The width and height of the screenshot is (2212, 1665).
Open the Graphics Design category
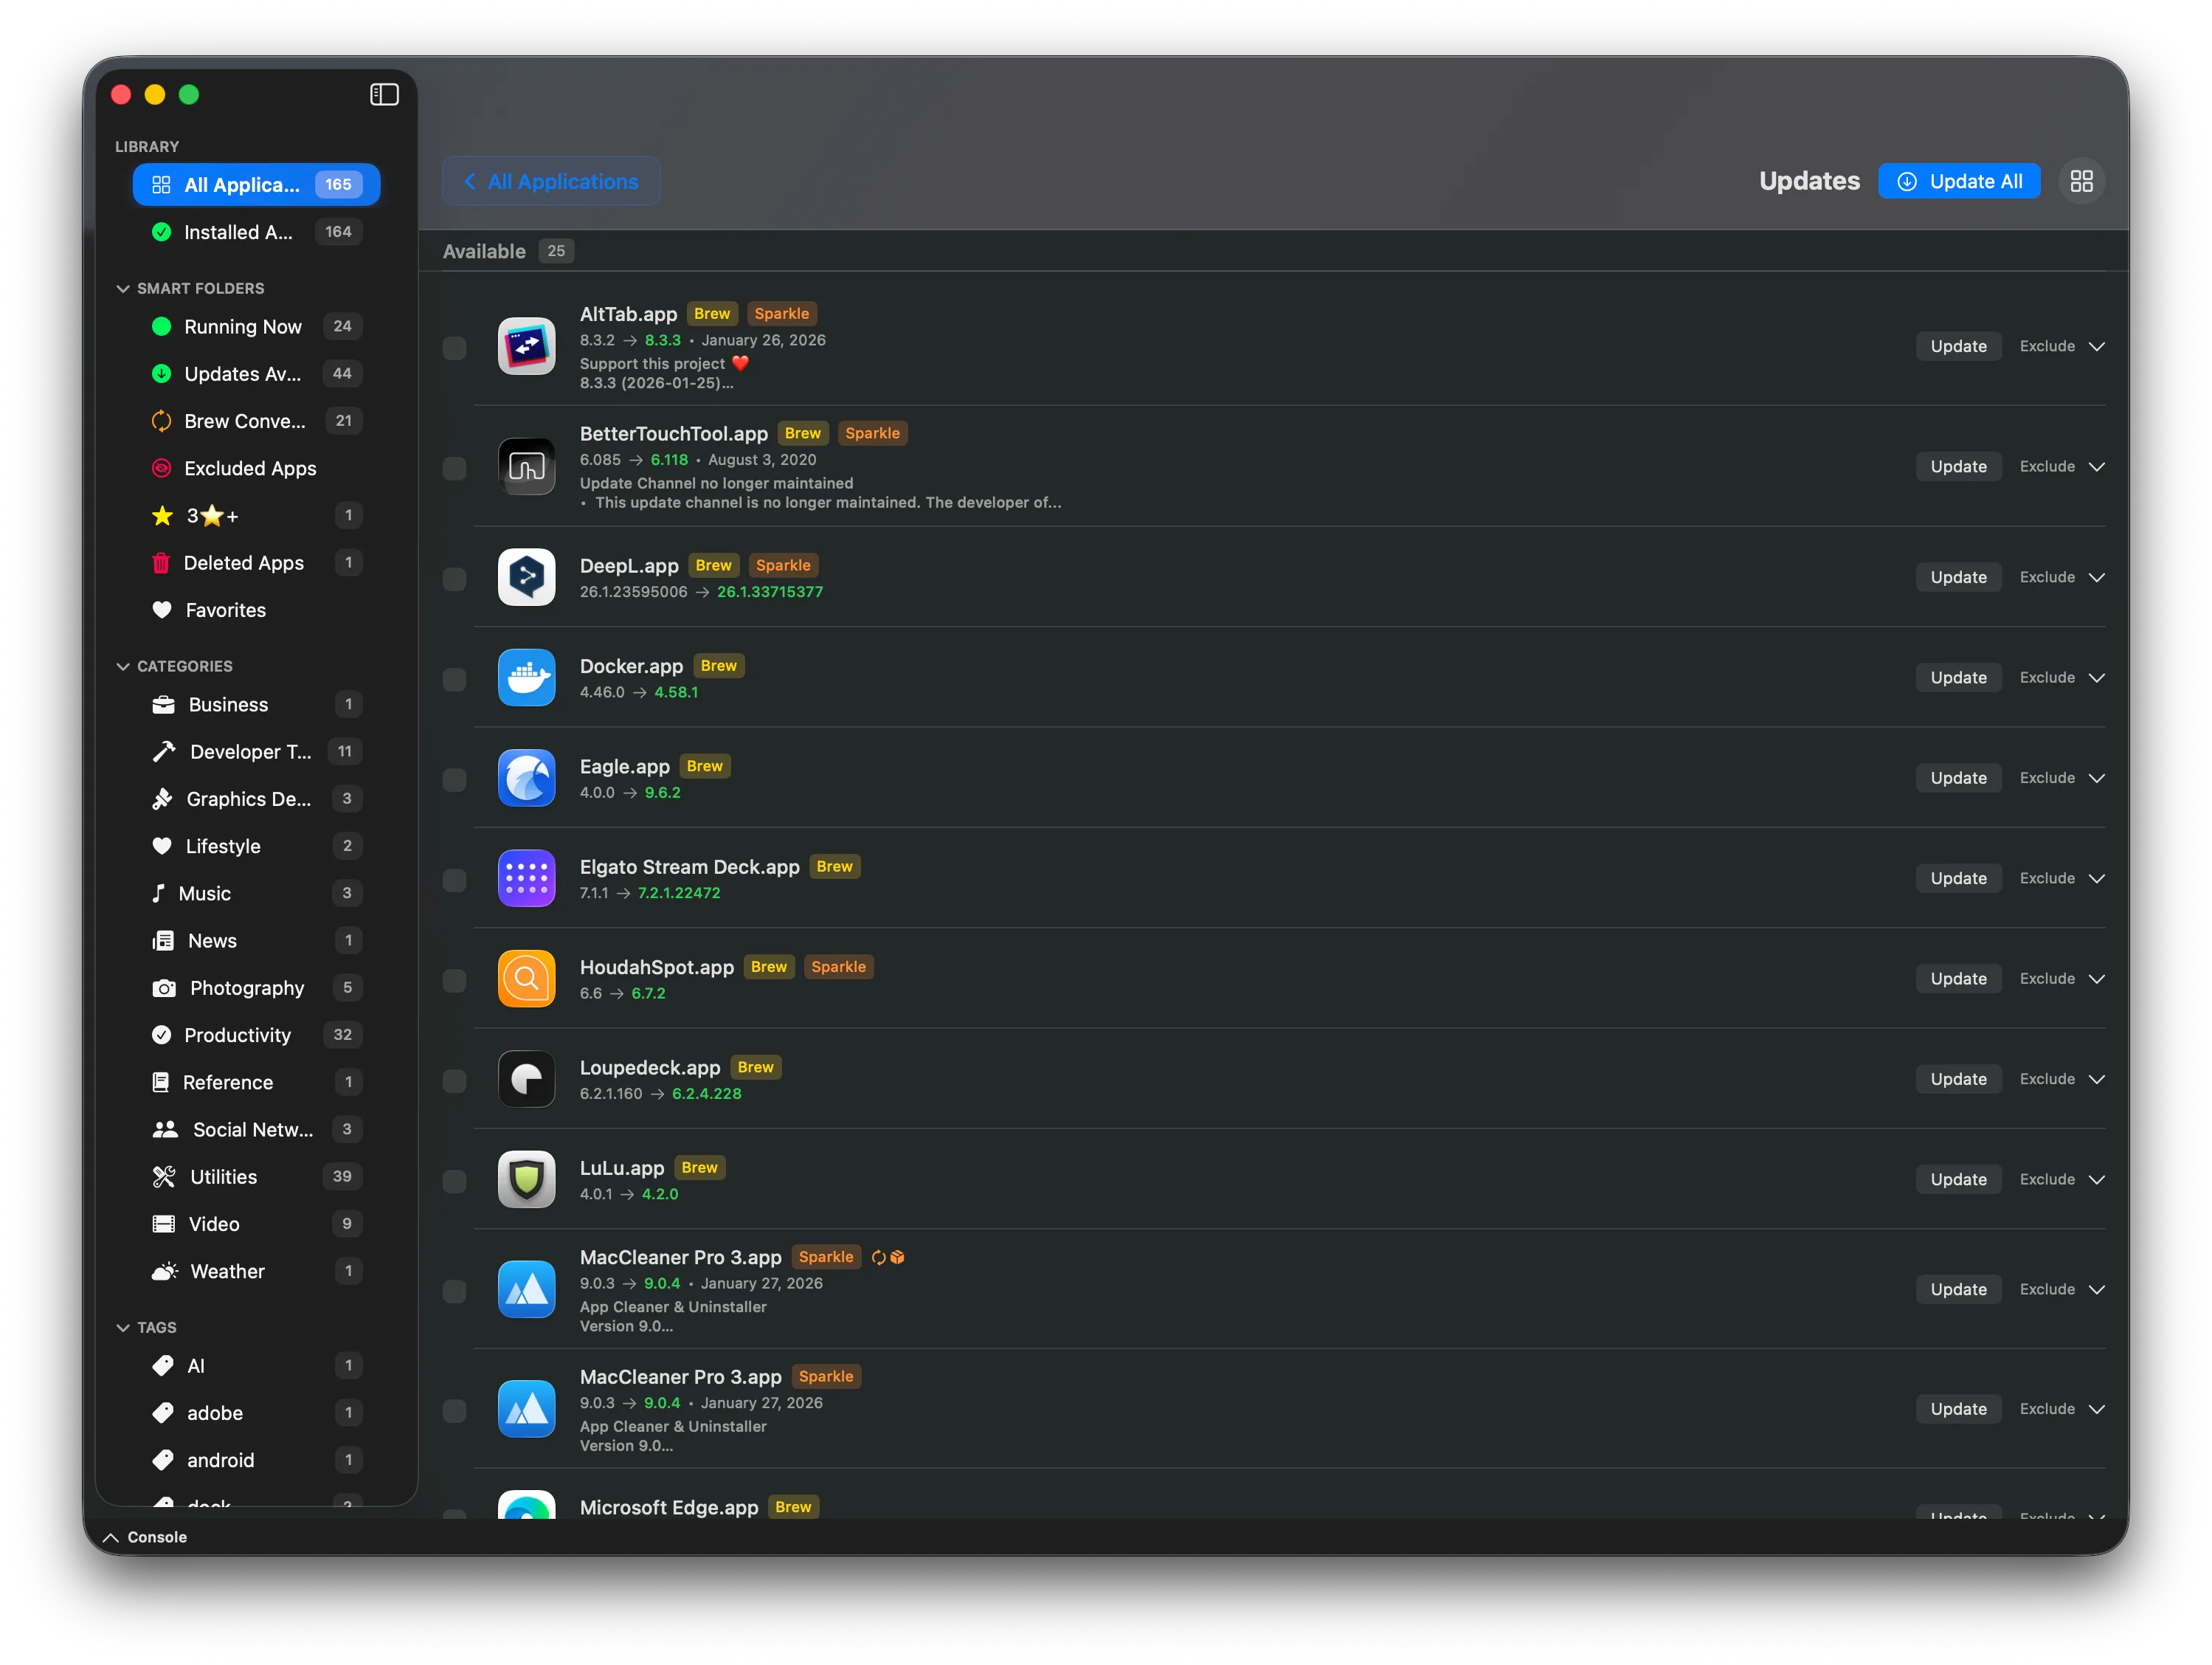256,799
